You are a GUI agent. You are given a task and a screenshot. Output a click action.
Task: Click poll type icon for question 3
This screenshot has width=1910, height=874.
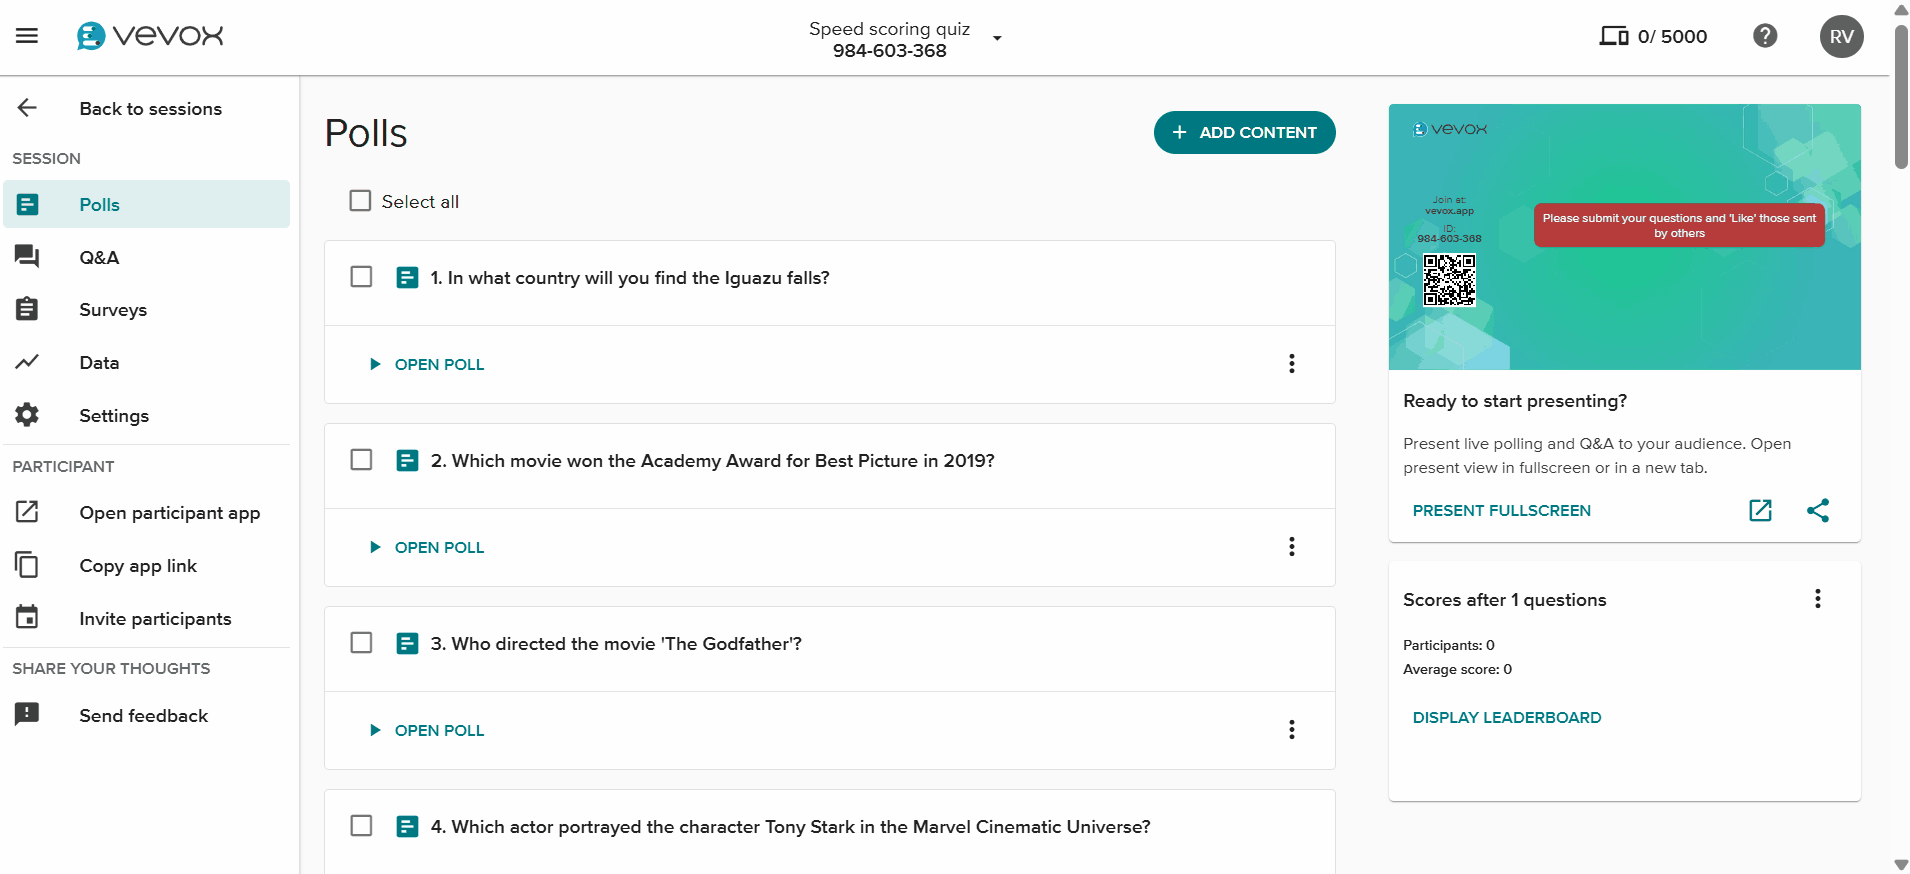(407, 644)
